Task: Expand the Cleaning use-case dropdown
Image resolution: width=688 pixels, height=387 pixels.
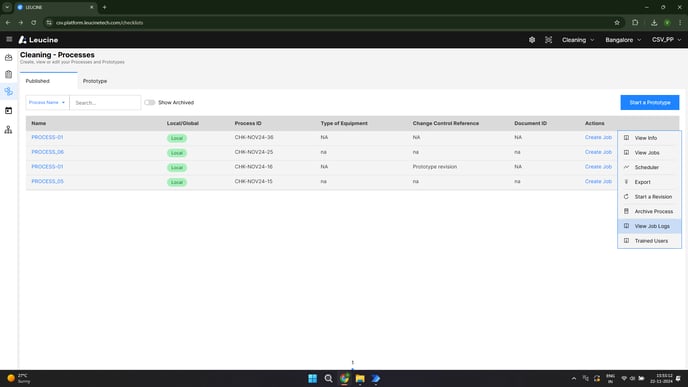Action: [x=578, y=40]
